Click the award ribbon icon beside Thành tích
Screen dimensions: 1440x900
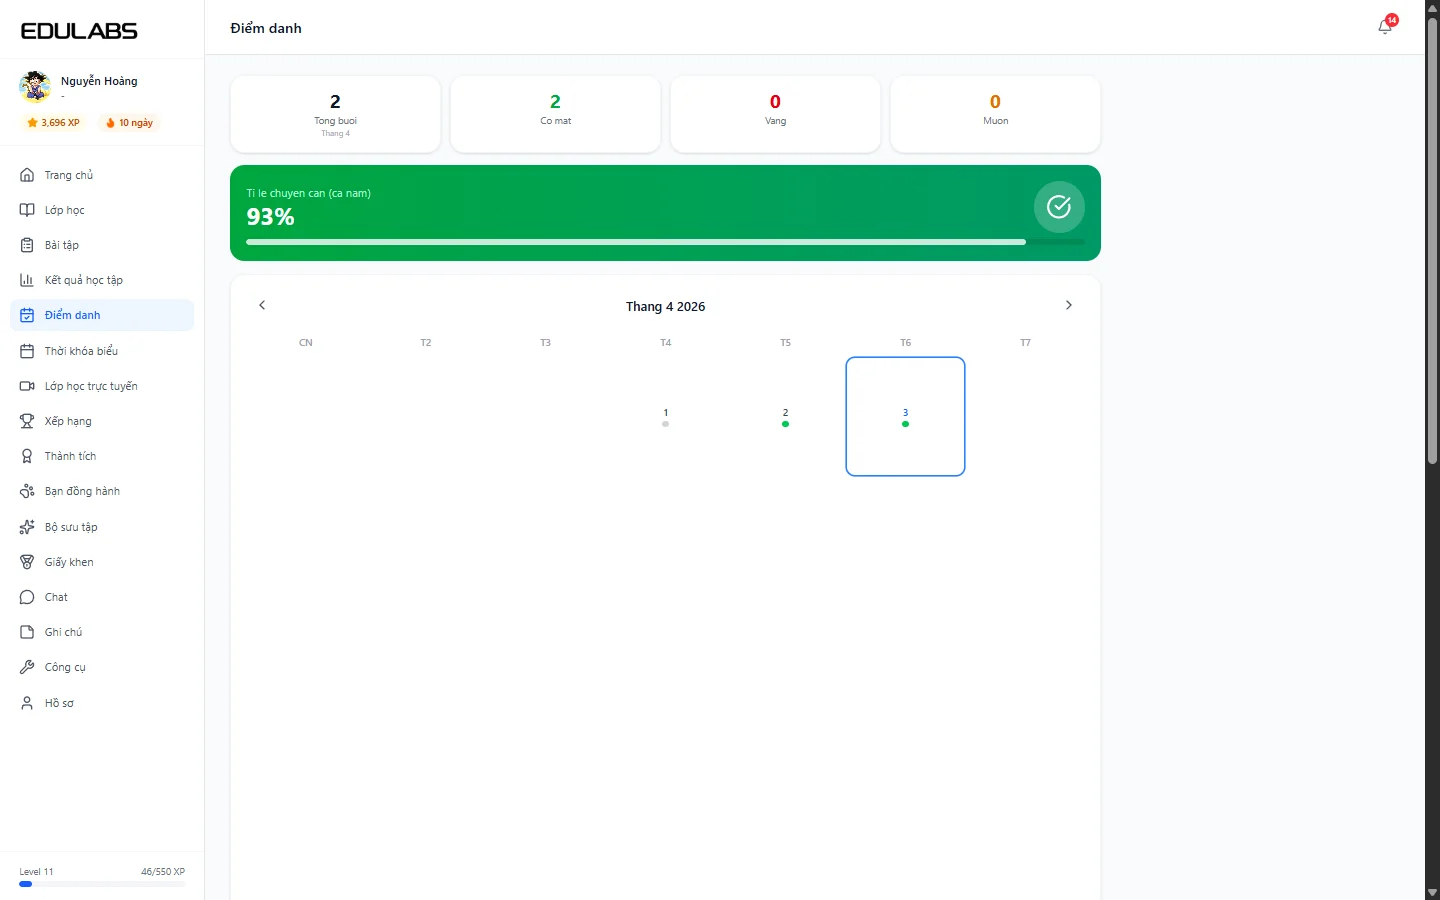27,456
